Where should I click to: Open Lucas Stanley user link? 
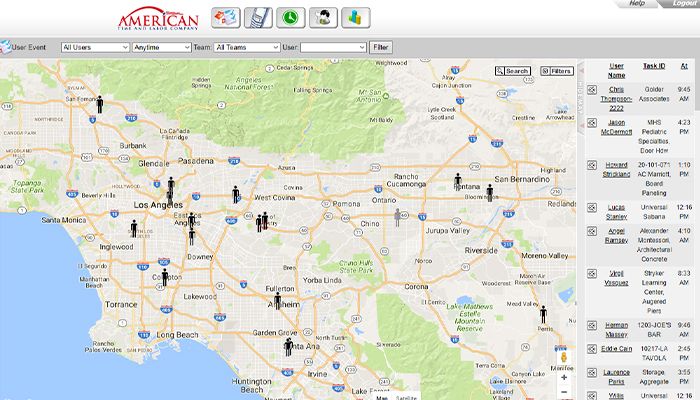(x=616, y=212)
